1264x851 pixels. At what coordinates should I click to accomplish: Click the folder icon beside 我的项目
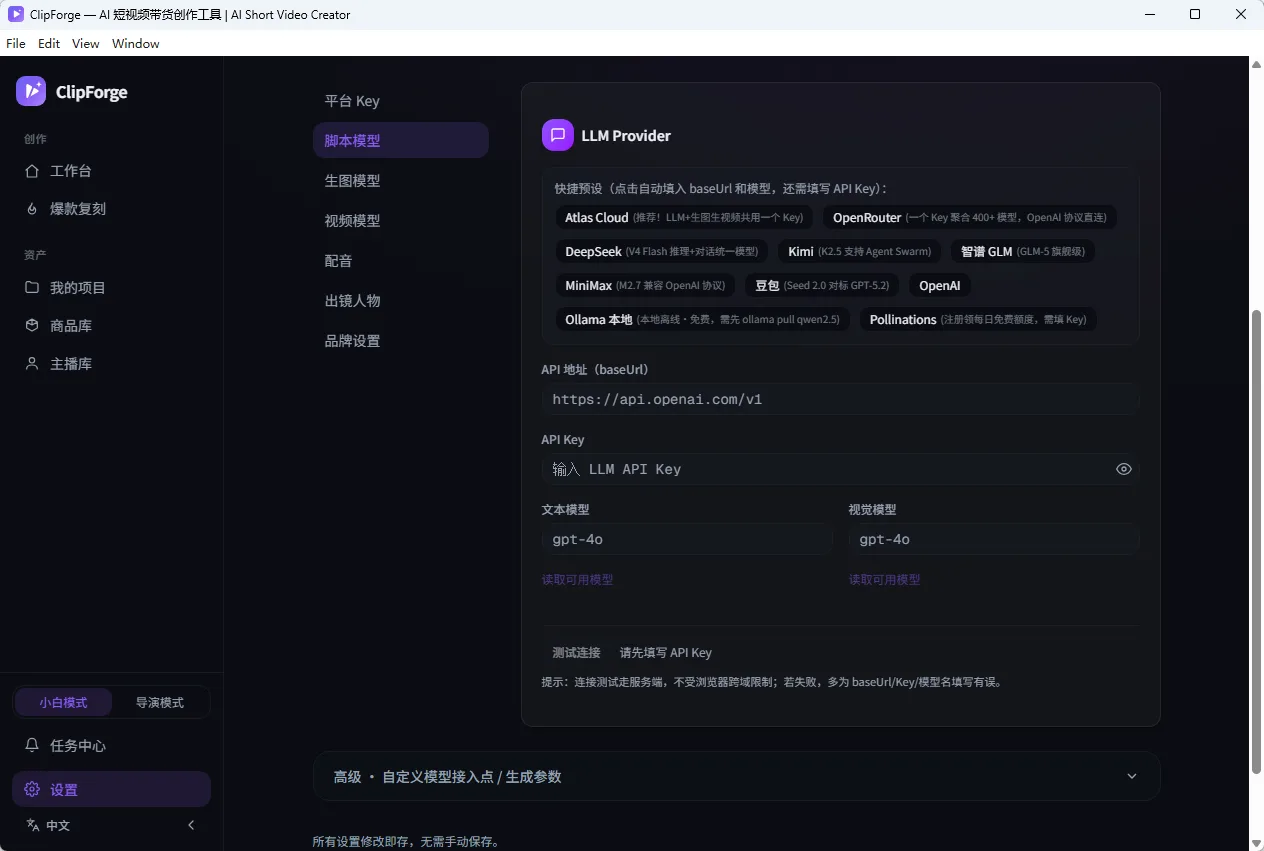(33, 287)
